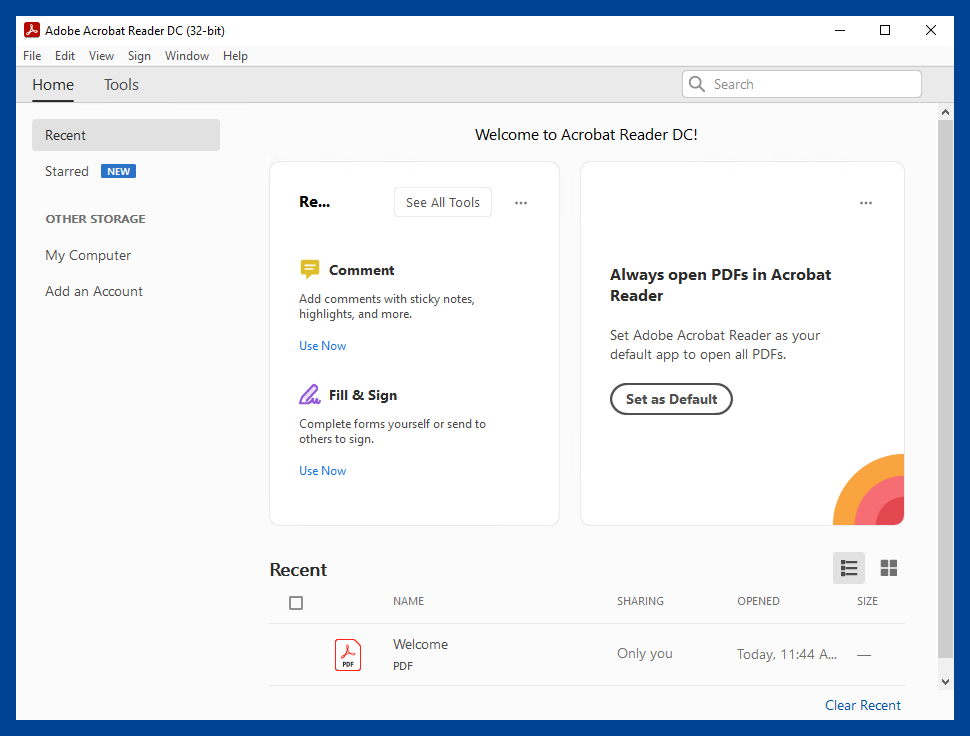Switch to the Tools tab
The height and width of the screenshot is (736, 970).
pos(121,85)
